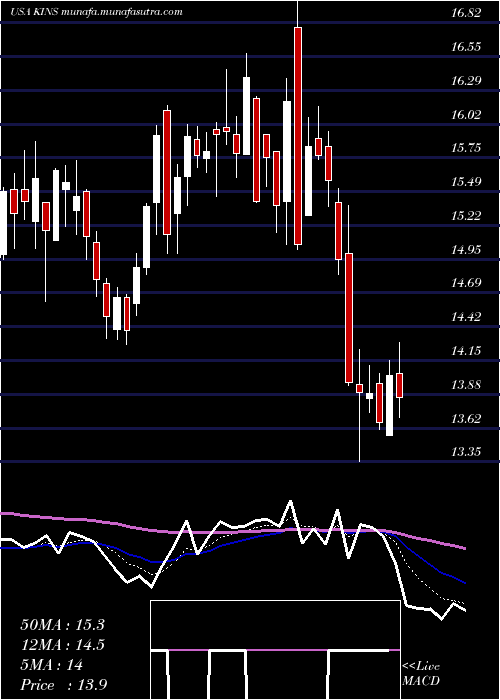Click the '5MA : 14' readout
Image resolution: width=500 pixels, height=700 pixels.
click(x=52, y=665)
